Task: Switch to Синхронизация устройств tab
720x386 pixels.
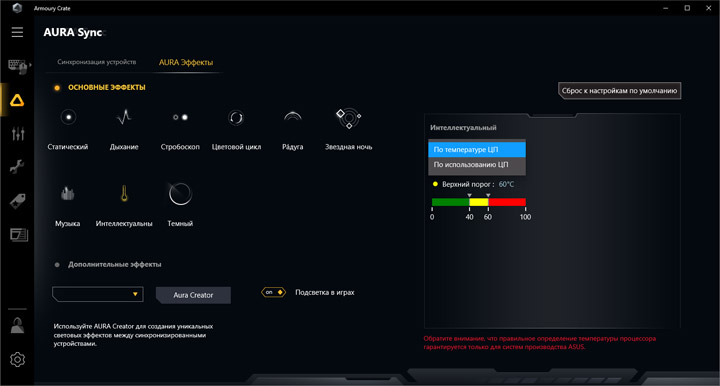Action: pyautogui.click(x=96, y=62)
